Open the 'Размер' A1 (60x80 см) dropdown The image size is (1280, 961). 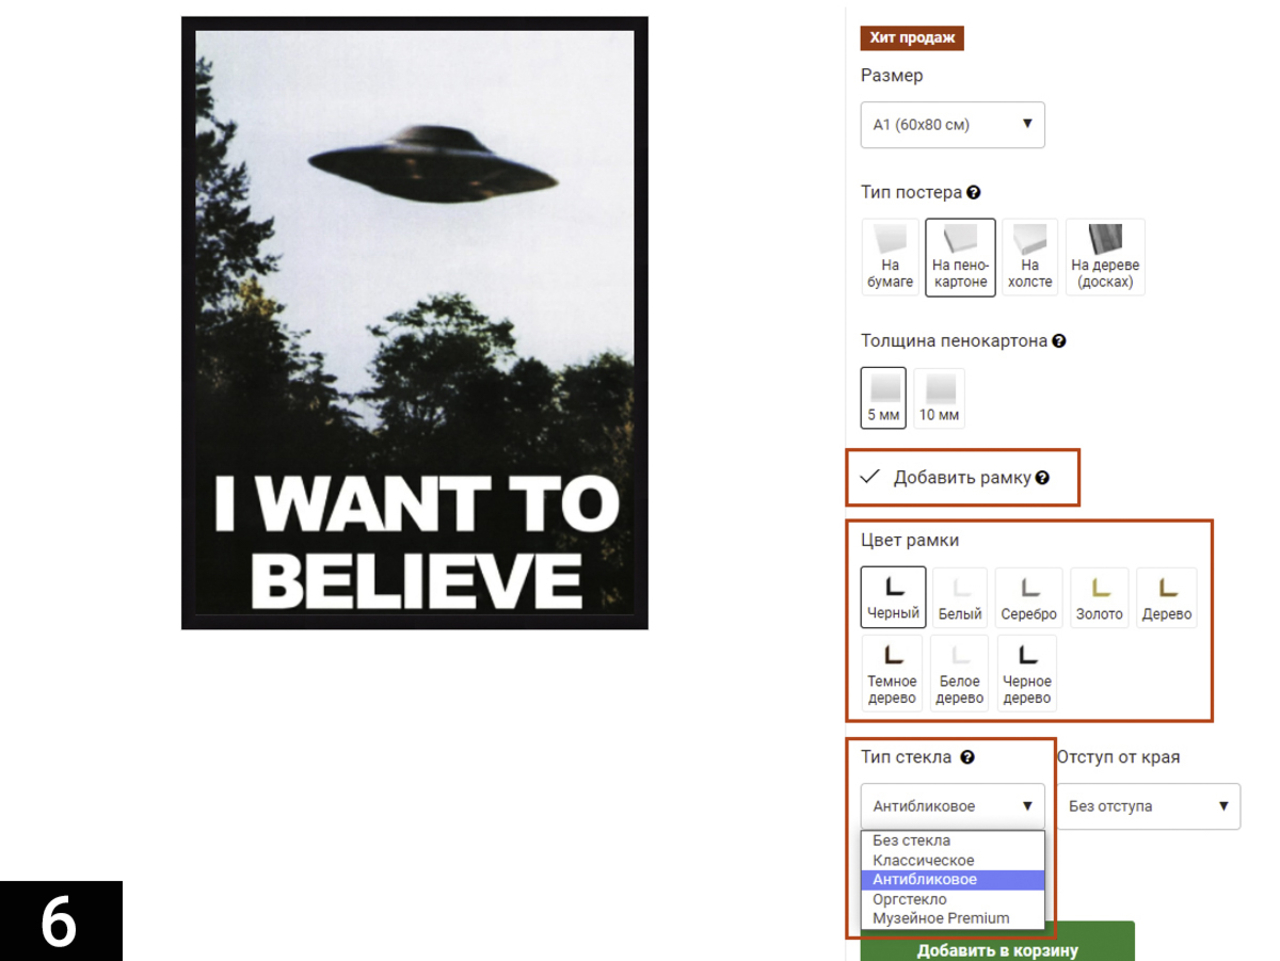point(952,125)
